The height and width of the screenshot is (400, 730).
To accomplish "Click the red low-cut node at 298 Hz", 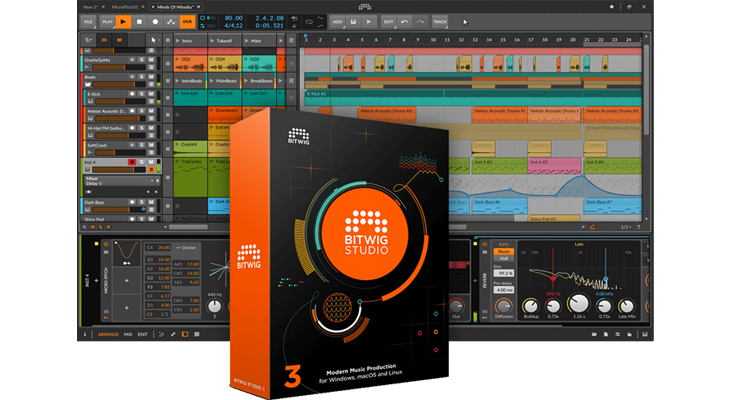I will pos(553,278).
